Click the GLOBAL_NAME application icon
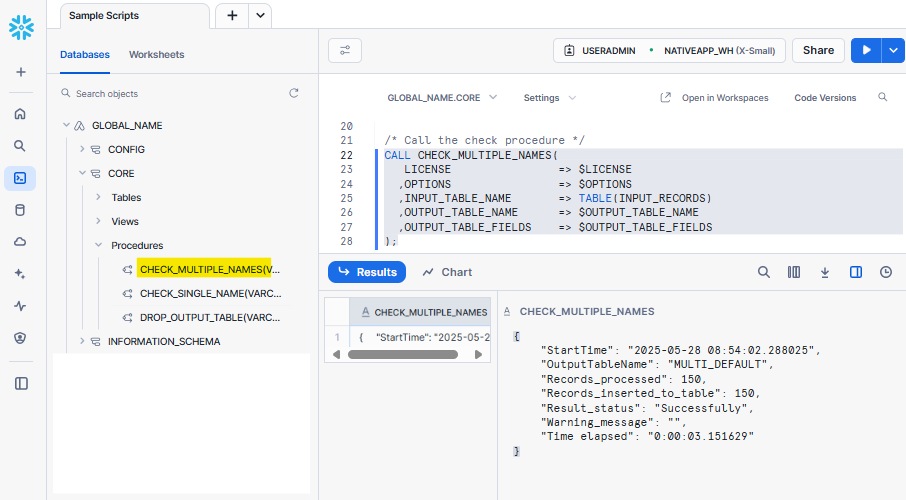The height and width of the screenshot is (500, 906). pyautogui.click(x=80, y=125)
